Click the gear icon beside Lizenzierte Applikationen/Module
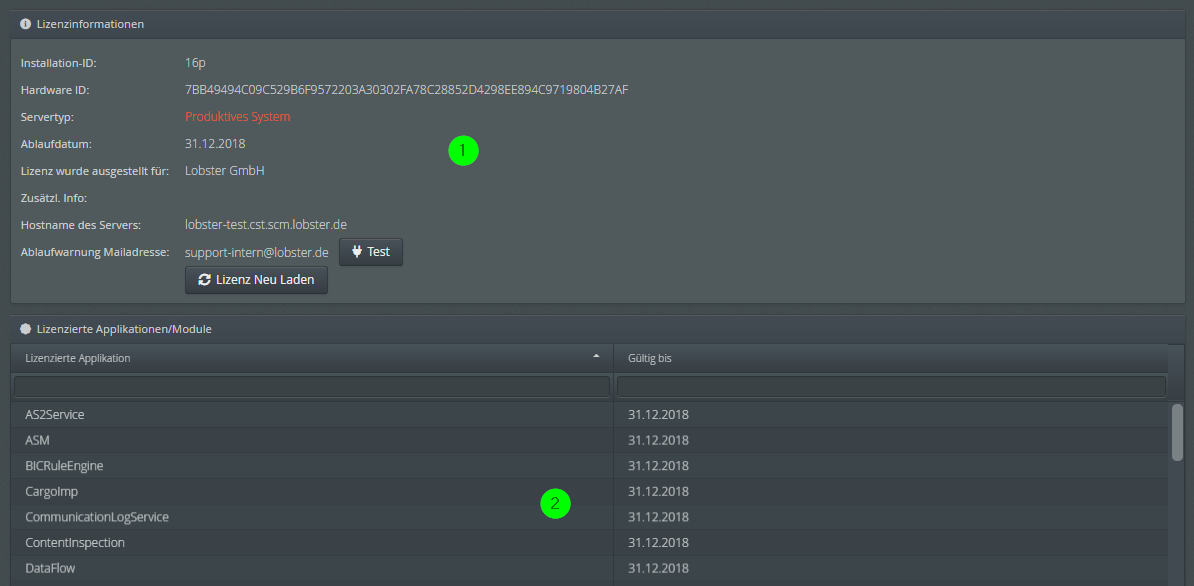The width and height of the screenshot is (1194, 586). (x=24, y=328)
